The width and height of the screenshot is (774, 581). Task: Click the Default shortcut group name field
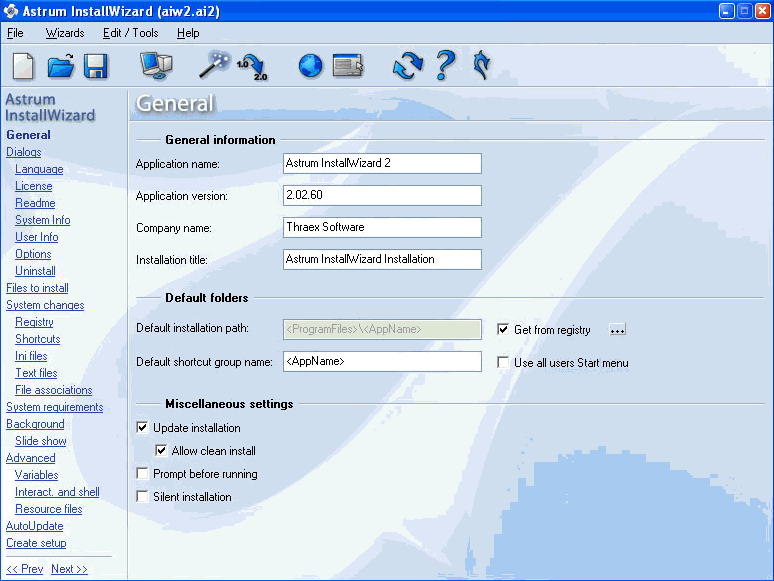[x=382, y=361]
